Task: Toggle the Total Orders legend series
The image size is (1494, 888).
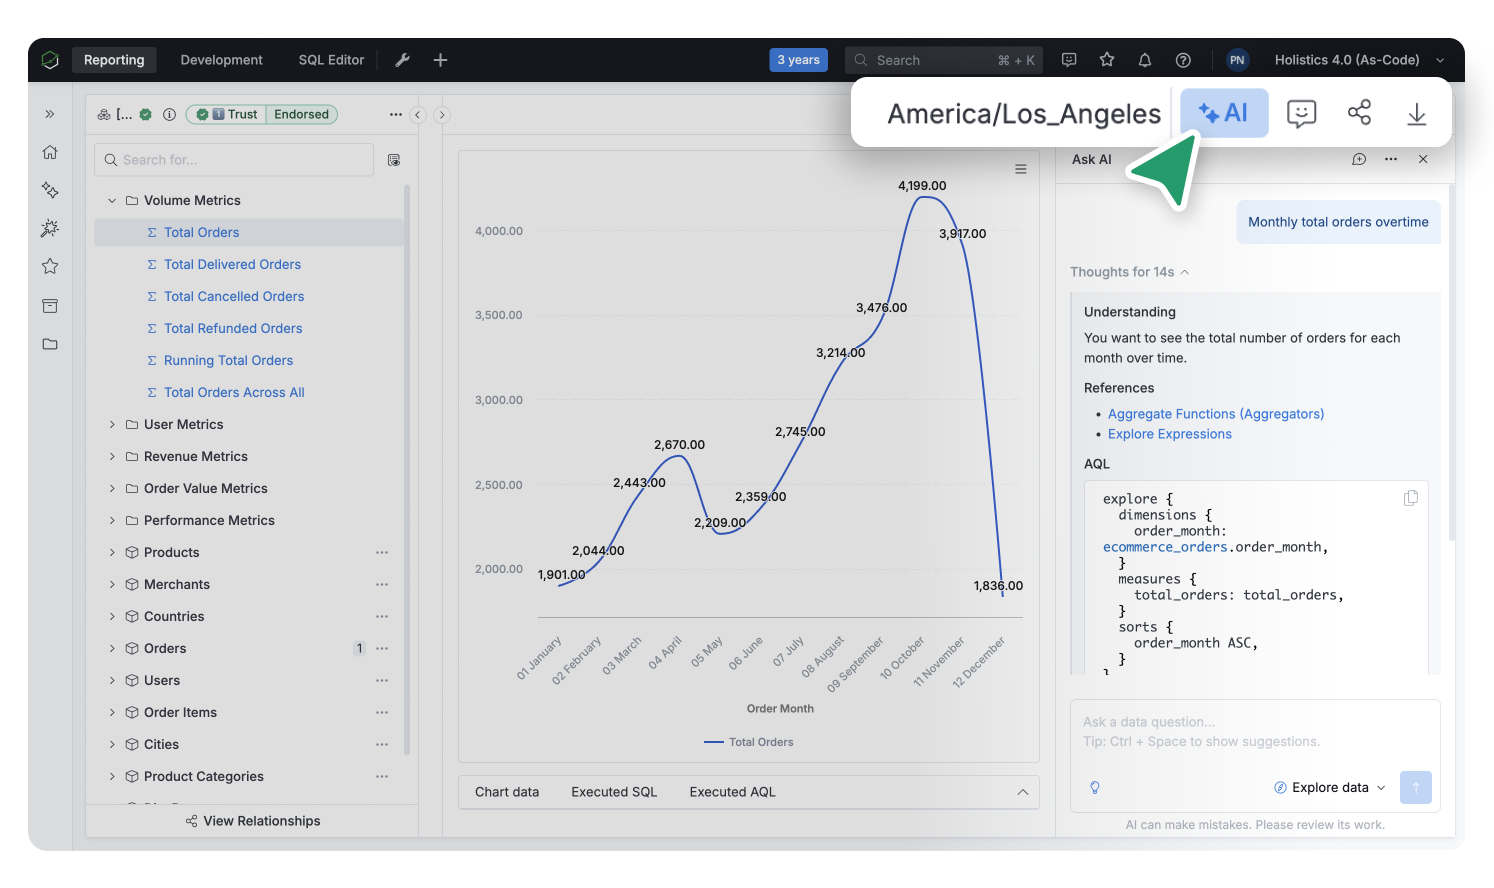Action: click(x=749, y=742)
